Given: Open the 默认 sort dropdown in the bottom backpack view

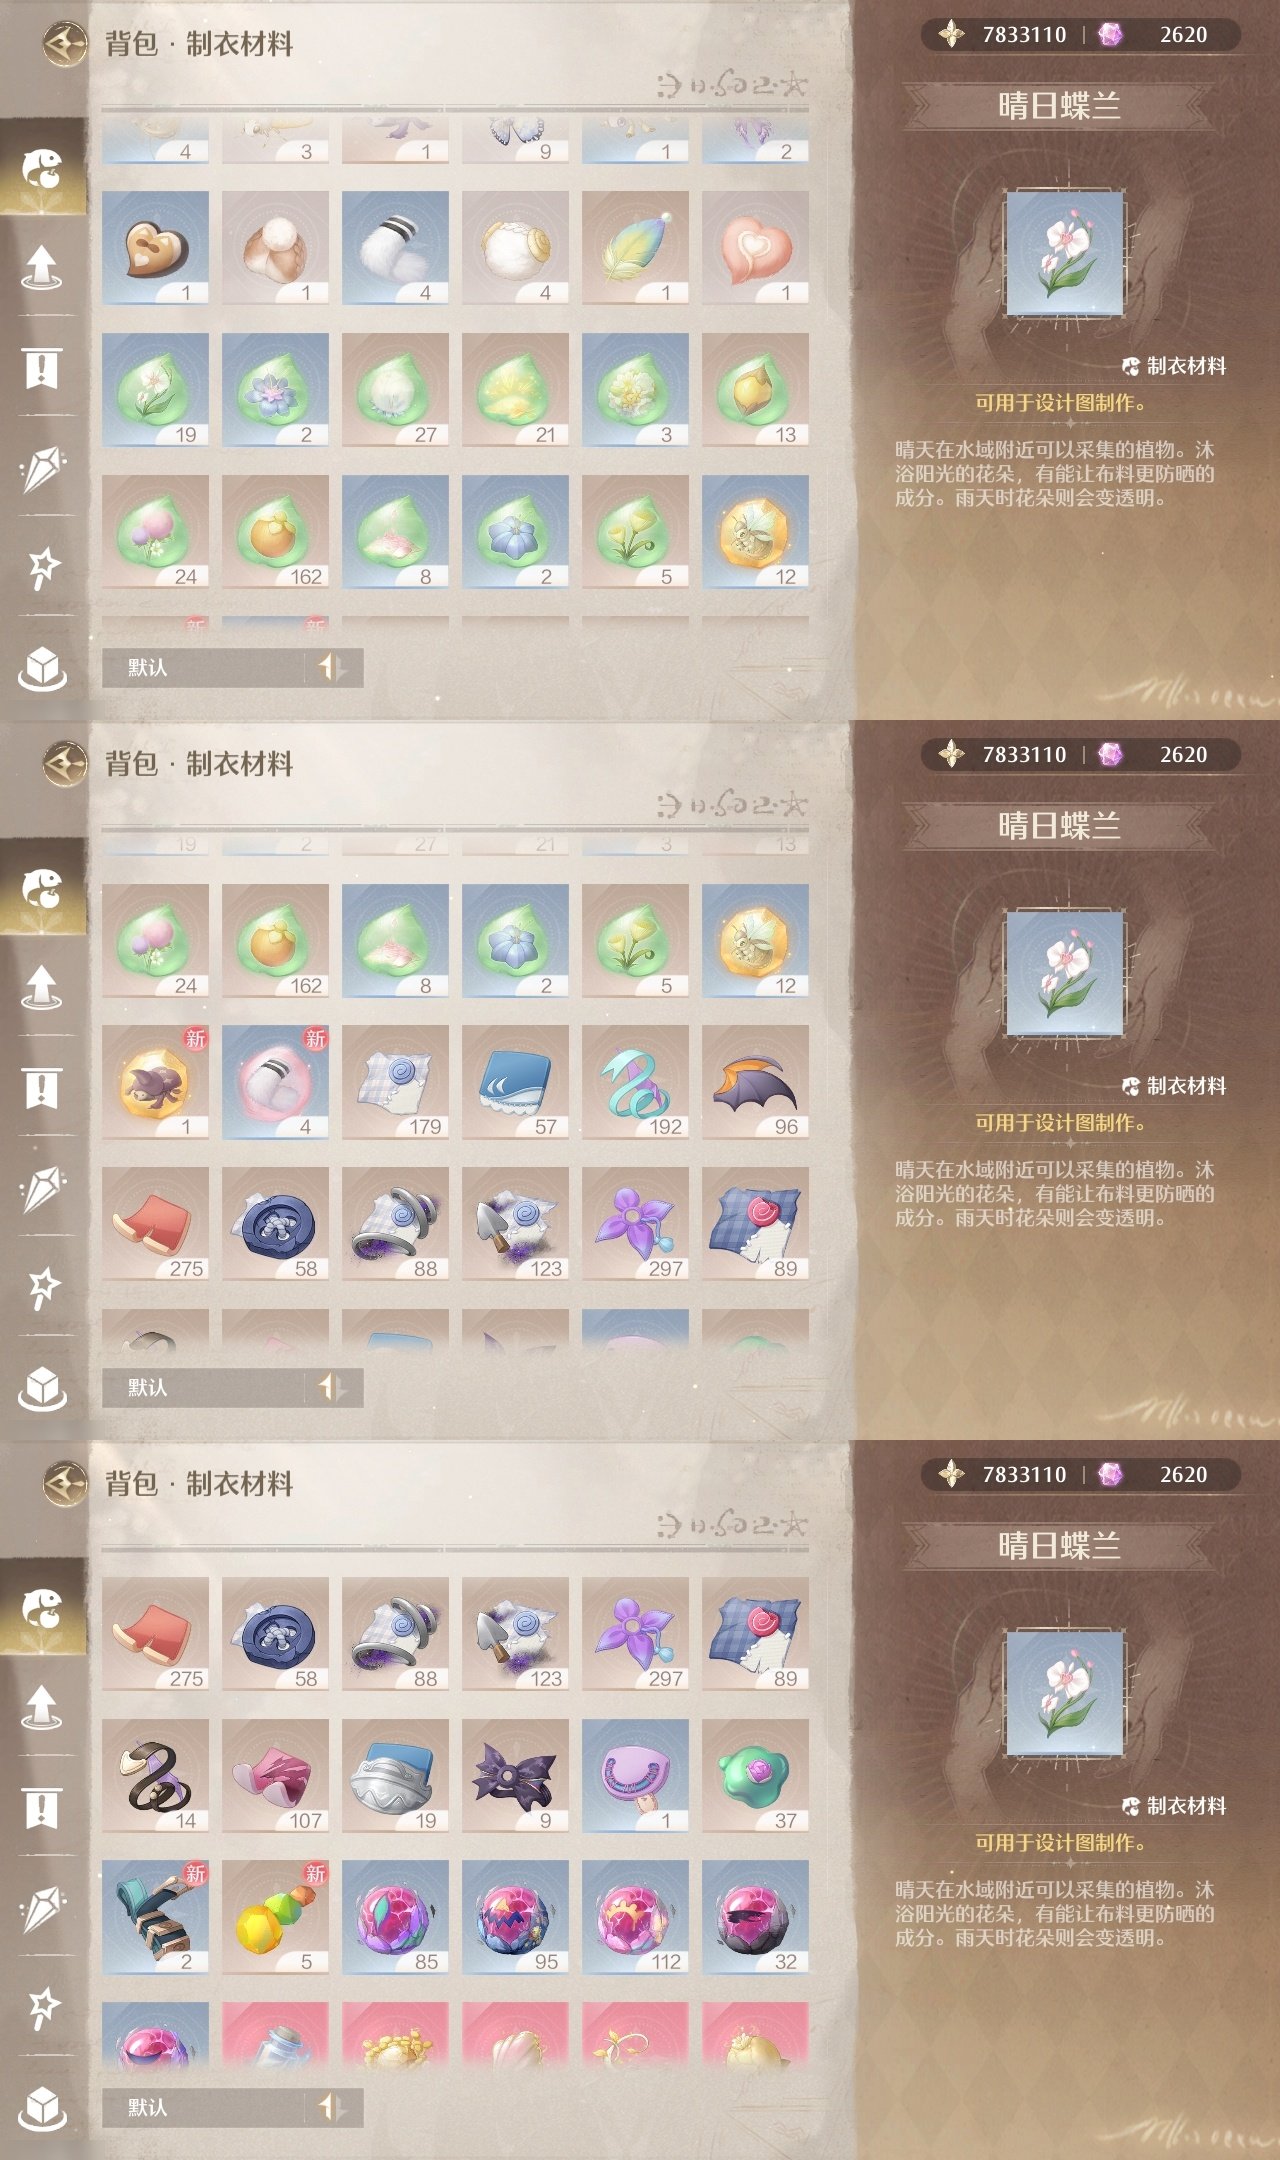Looking at the screenshot, I should tap(232, 2107).
